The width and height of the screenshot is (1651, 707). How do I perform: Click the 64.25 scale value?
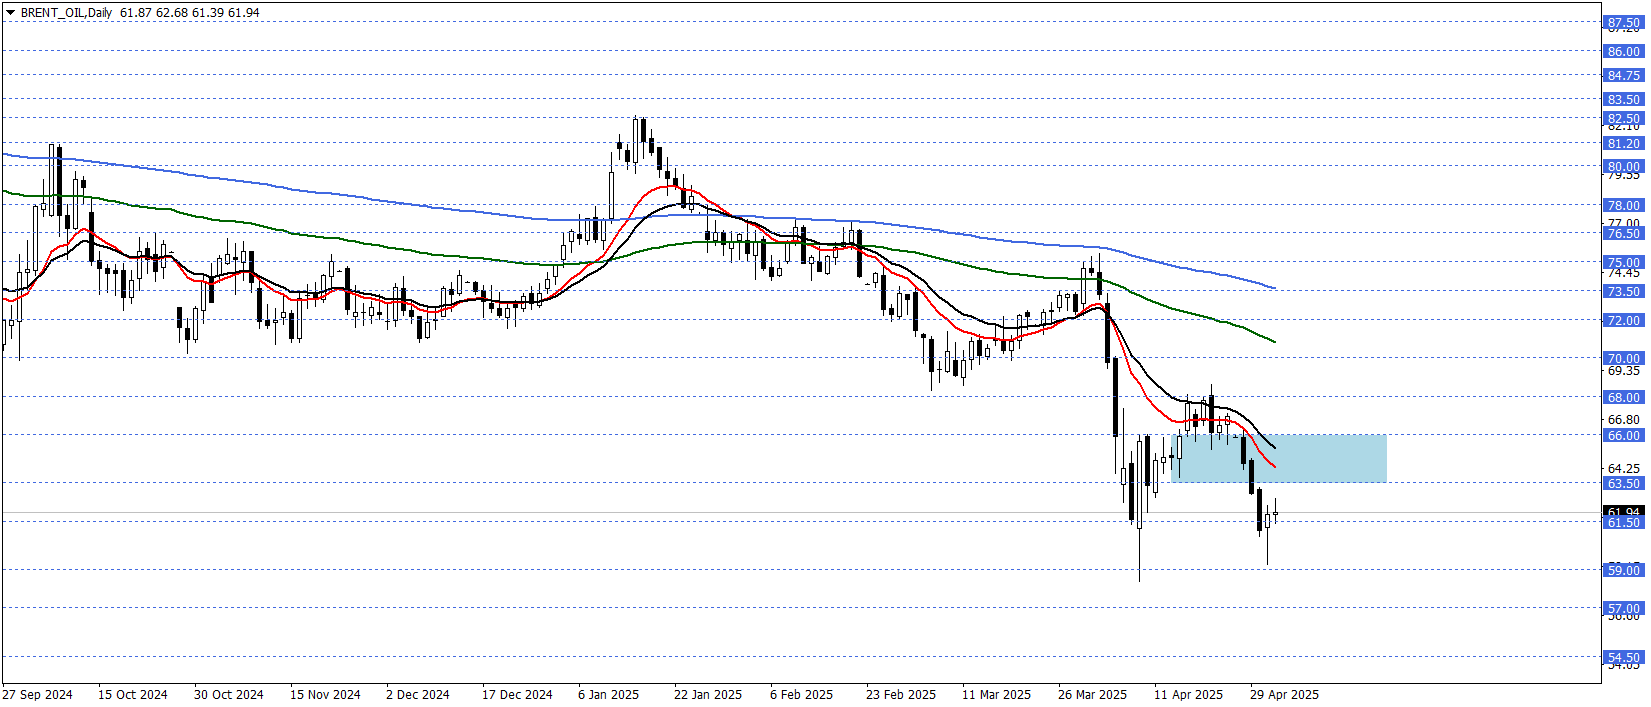1624,468
